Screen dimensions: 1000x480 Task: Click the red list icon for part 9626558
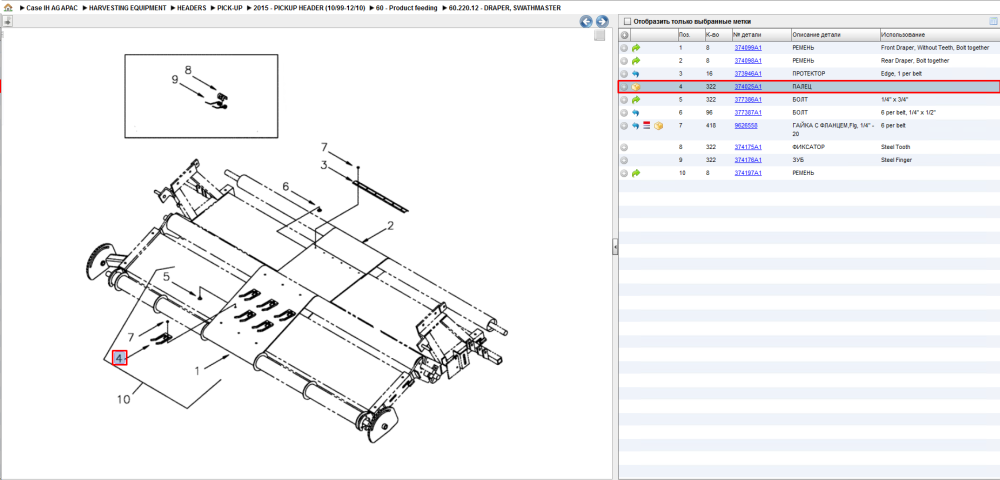[x=647, y=126]
